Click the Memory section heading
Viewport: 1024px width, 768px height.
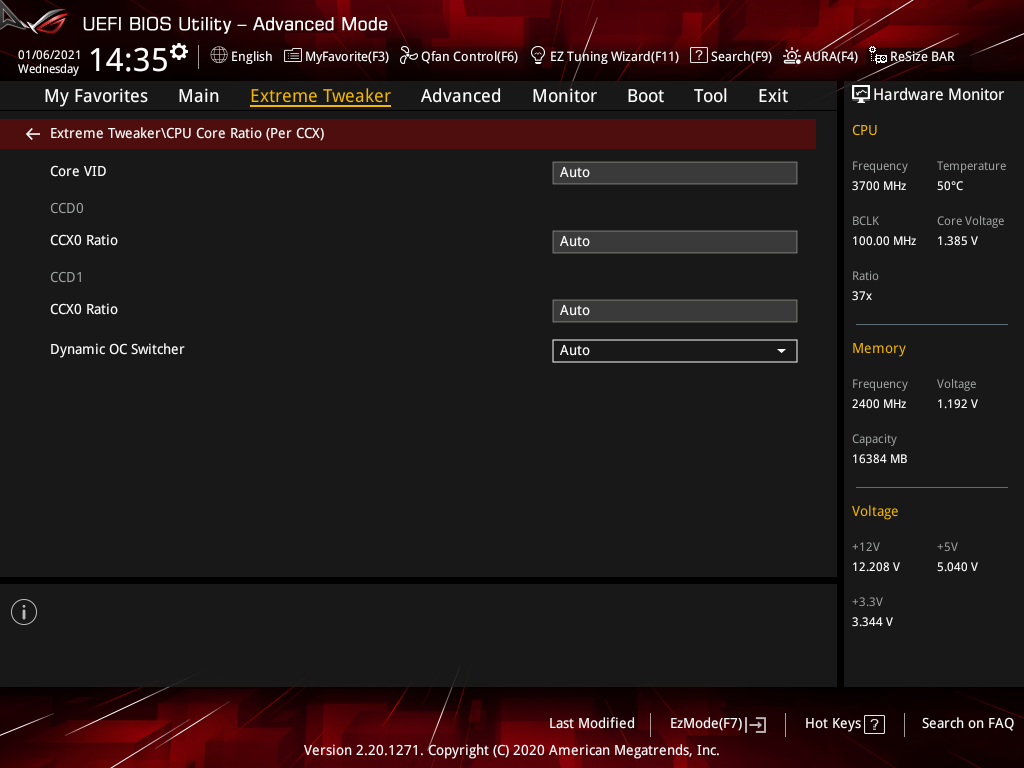pos(878,349)
